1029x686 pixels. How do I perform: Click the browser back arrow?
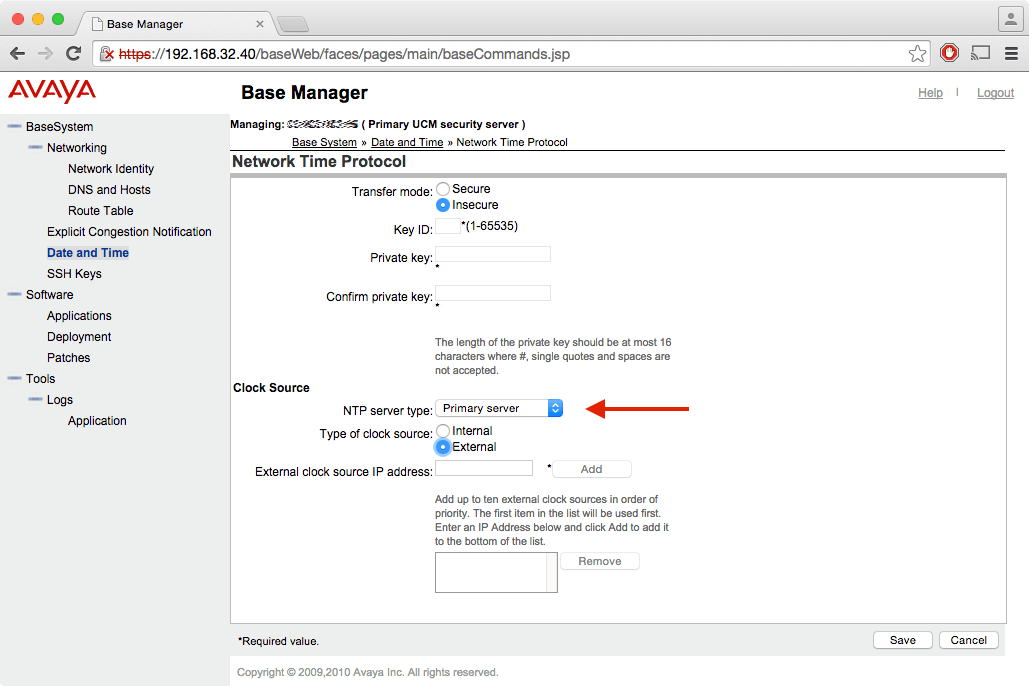coord(18,54)
